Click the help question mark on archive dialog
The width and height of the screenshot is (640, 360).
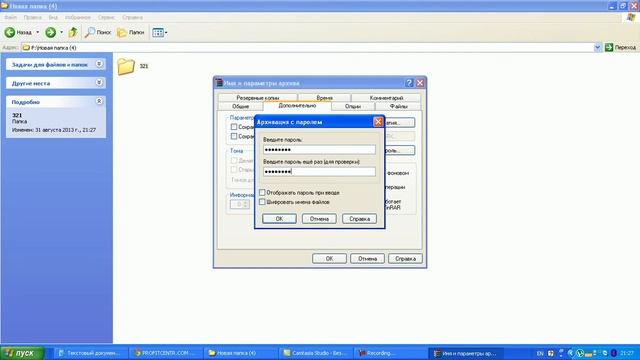[409, 83]
